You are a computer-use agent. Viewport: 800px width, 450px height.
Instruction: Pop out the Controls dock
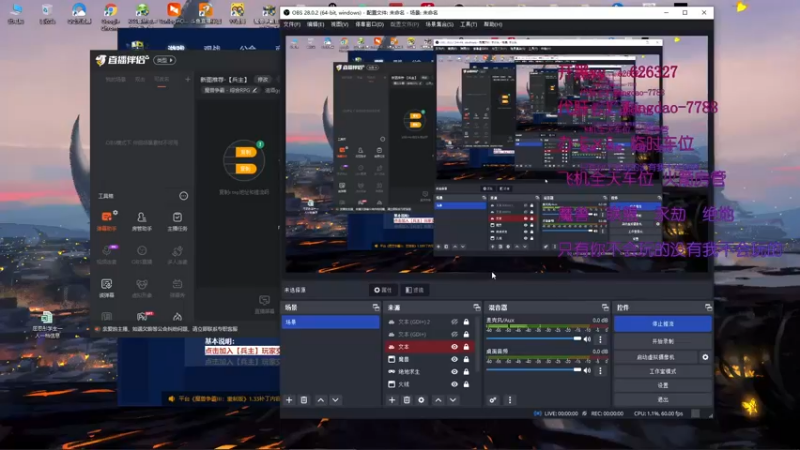pyautogui.click(x=708, y=307)
